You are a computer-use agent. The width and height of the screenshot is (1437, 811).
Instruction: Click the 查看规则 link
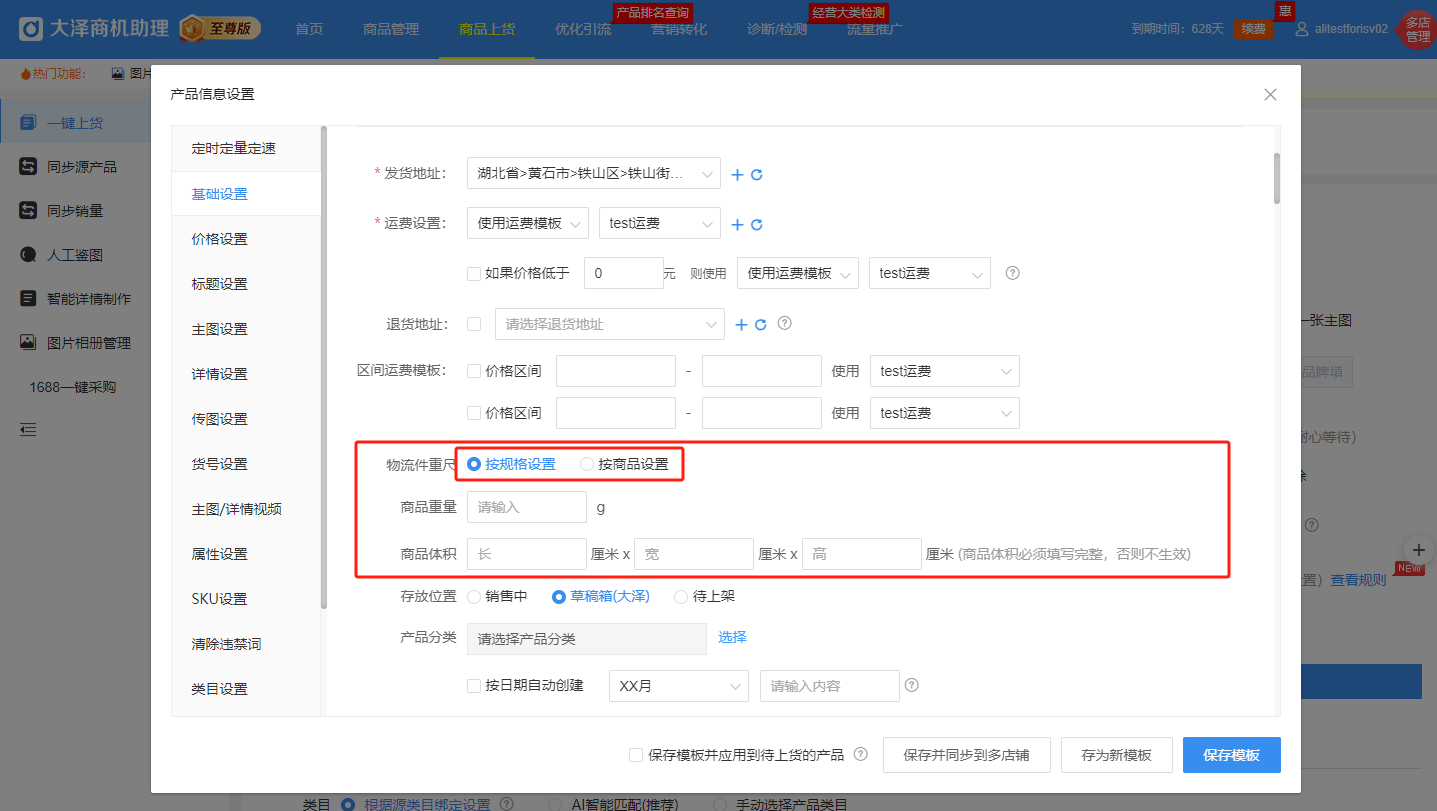1358,579
